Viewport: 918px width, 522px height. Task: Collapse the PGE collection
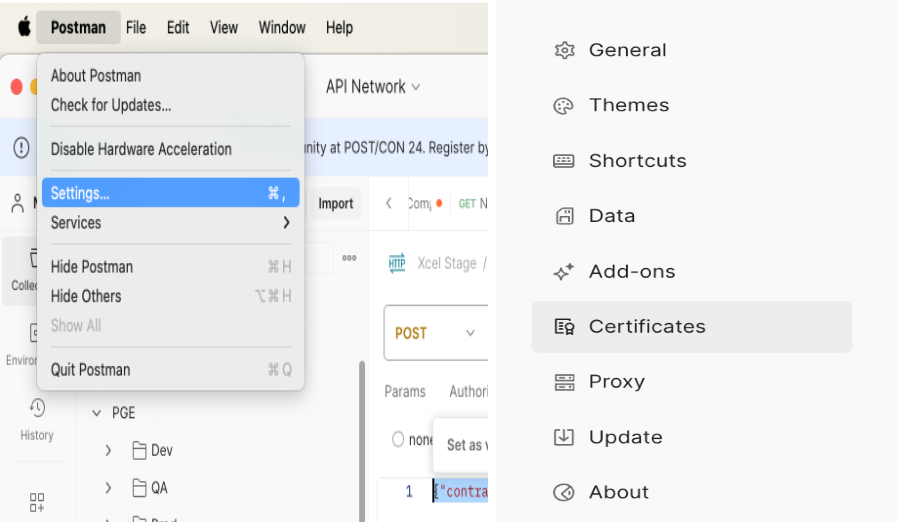click(97, 413)
